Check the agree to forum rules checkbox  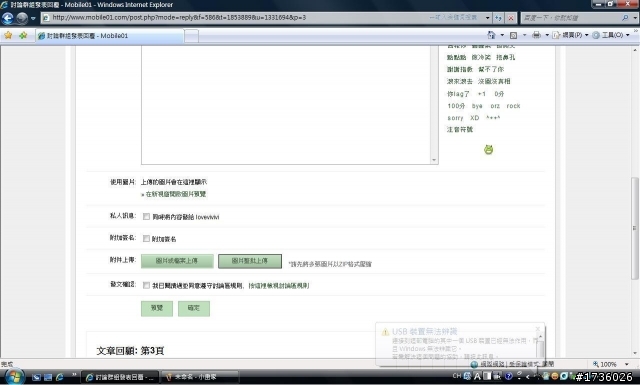pyautogui.click(x=146, y=285)
